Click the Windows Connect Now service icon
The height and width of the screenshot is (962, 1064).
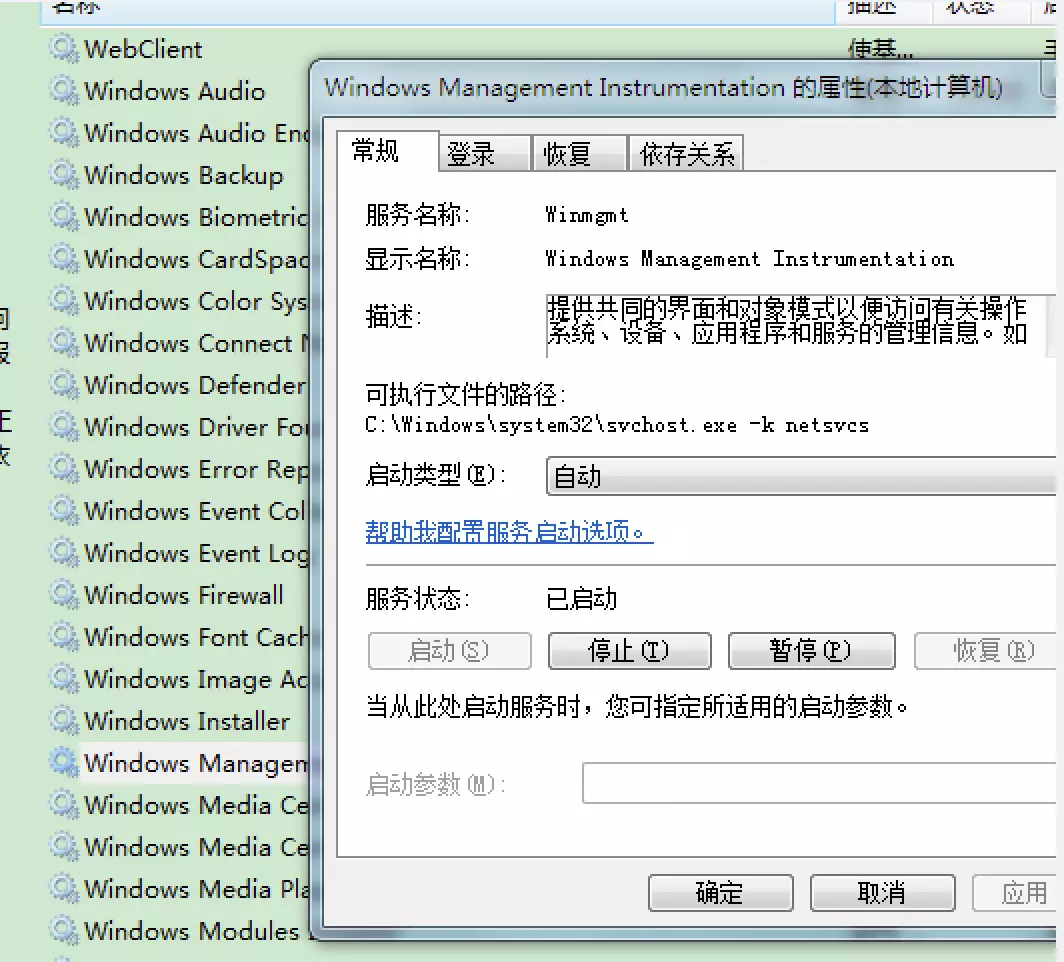click(64, 343)
